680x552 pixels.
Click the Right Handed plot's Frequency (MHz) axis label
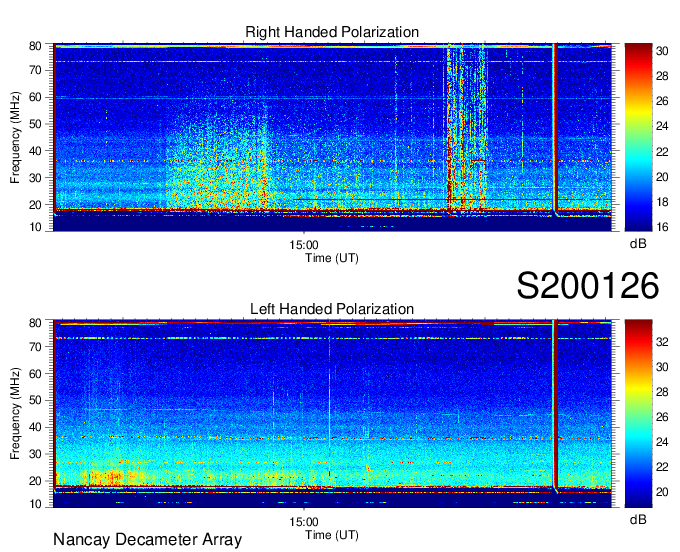(15, 137)
